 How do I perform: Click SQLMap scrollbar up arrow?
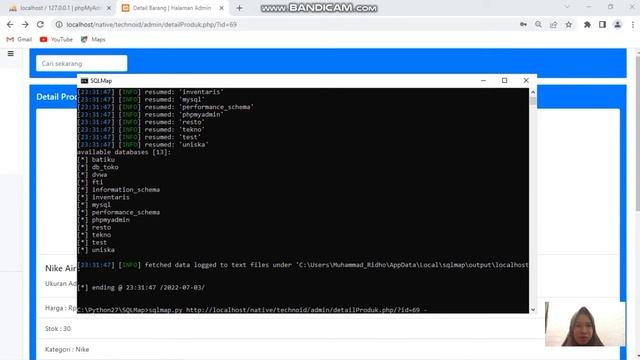click(533, 92)
